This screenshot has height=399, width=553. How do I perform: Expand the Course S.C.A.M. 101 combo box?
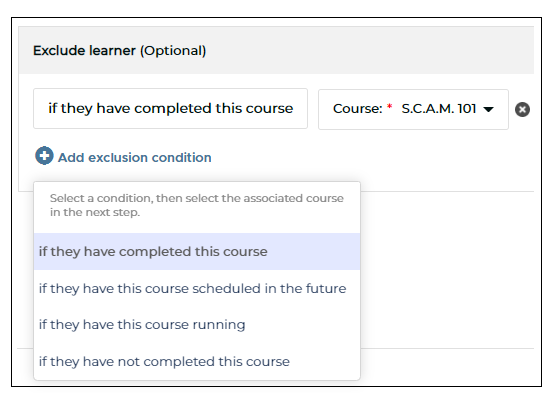coord(413,109)
